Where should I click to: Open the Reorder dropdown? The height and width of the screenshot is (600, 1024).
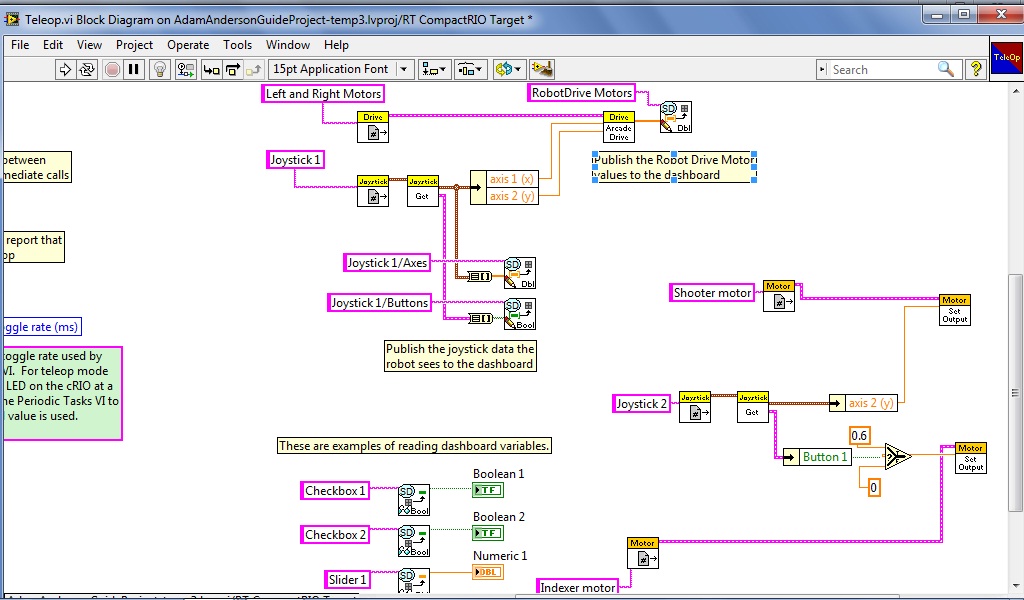point(508,69)
